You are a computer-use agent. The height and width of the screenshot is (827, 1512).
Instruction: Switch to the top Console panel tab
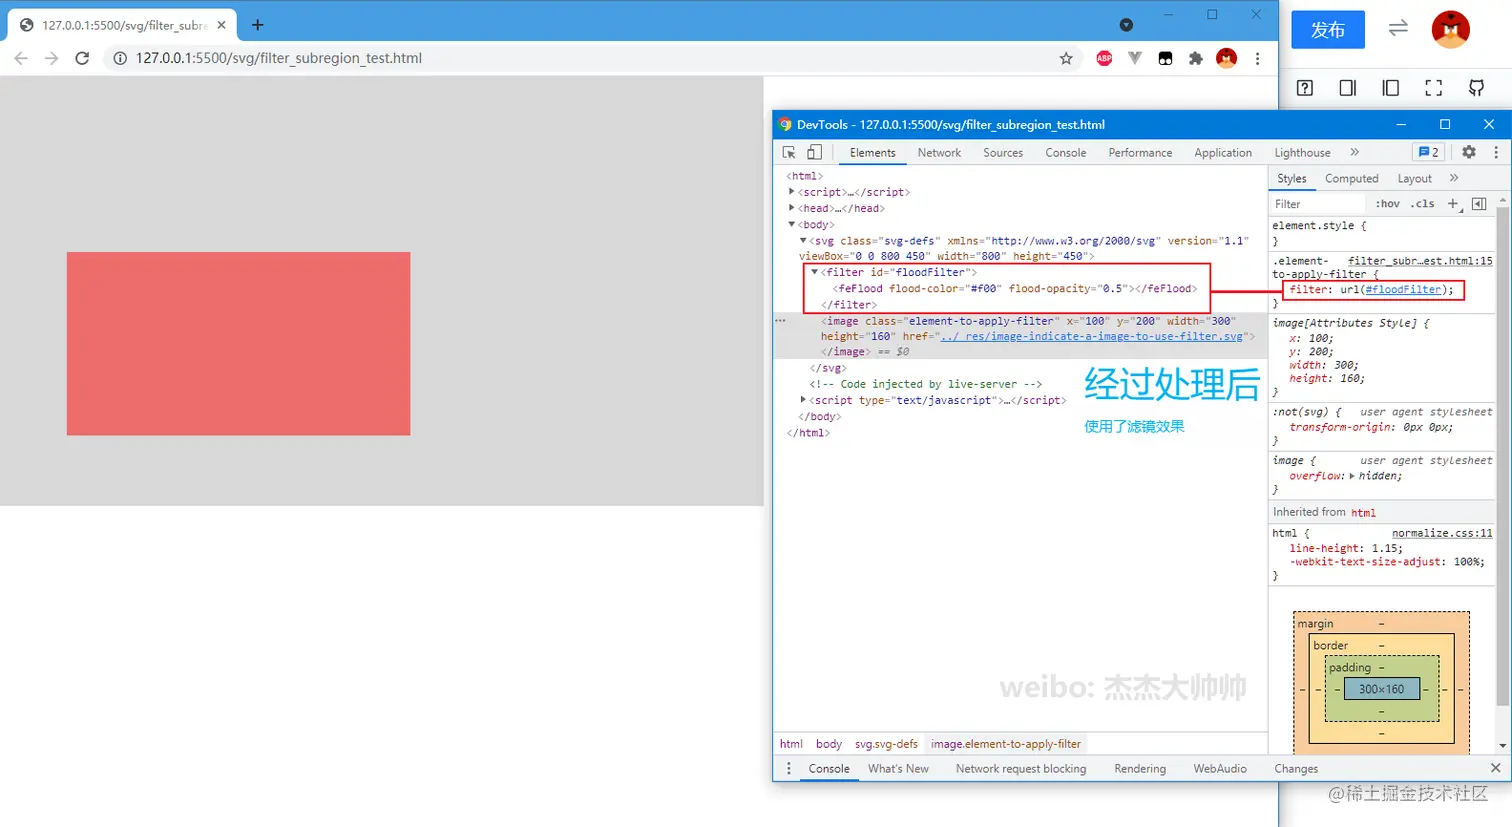[x=1065, y=153]
